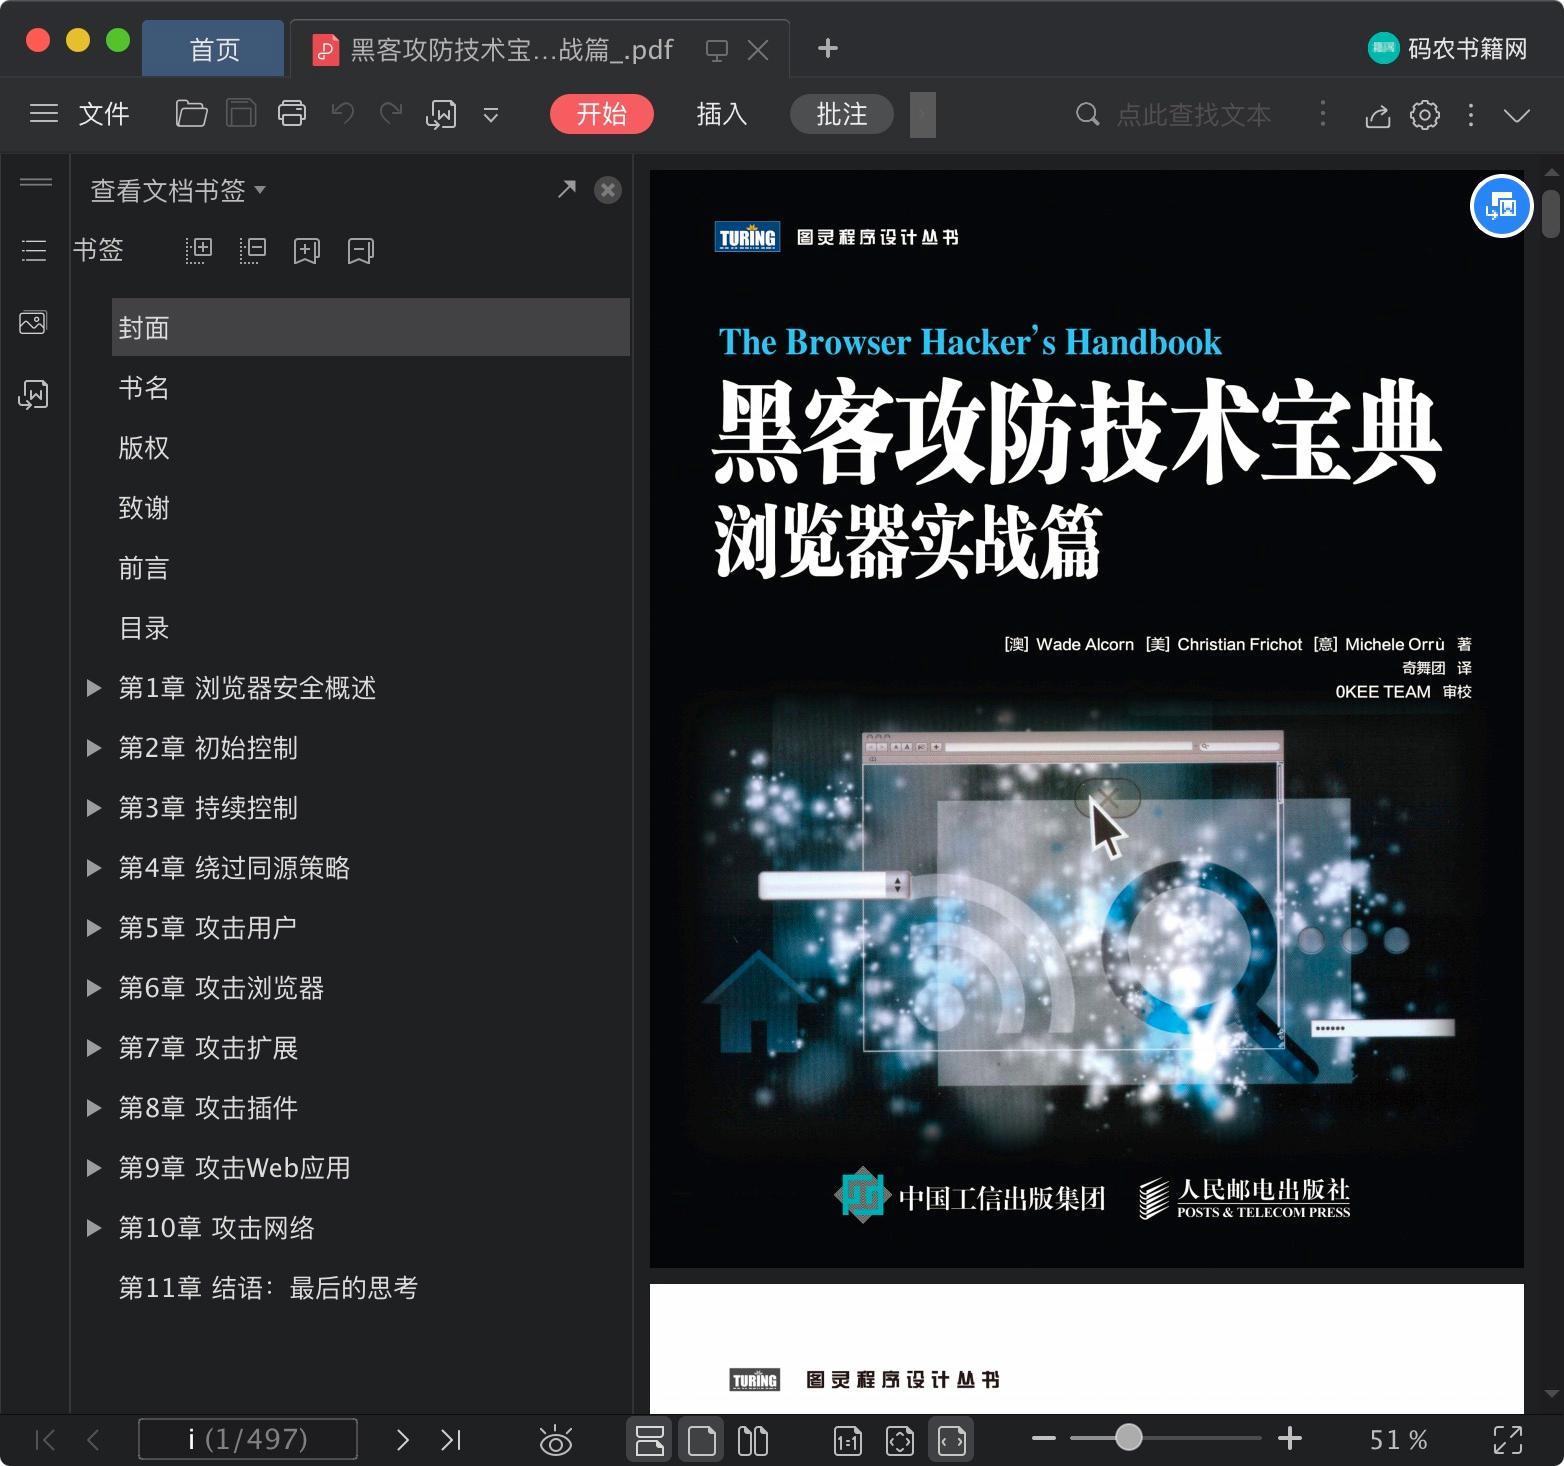The width and height of the screenshot is (1564, 1466).
Task: Open the more options dots beside search
Action: [1323, 114]
